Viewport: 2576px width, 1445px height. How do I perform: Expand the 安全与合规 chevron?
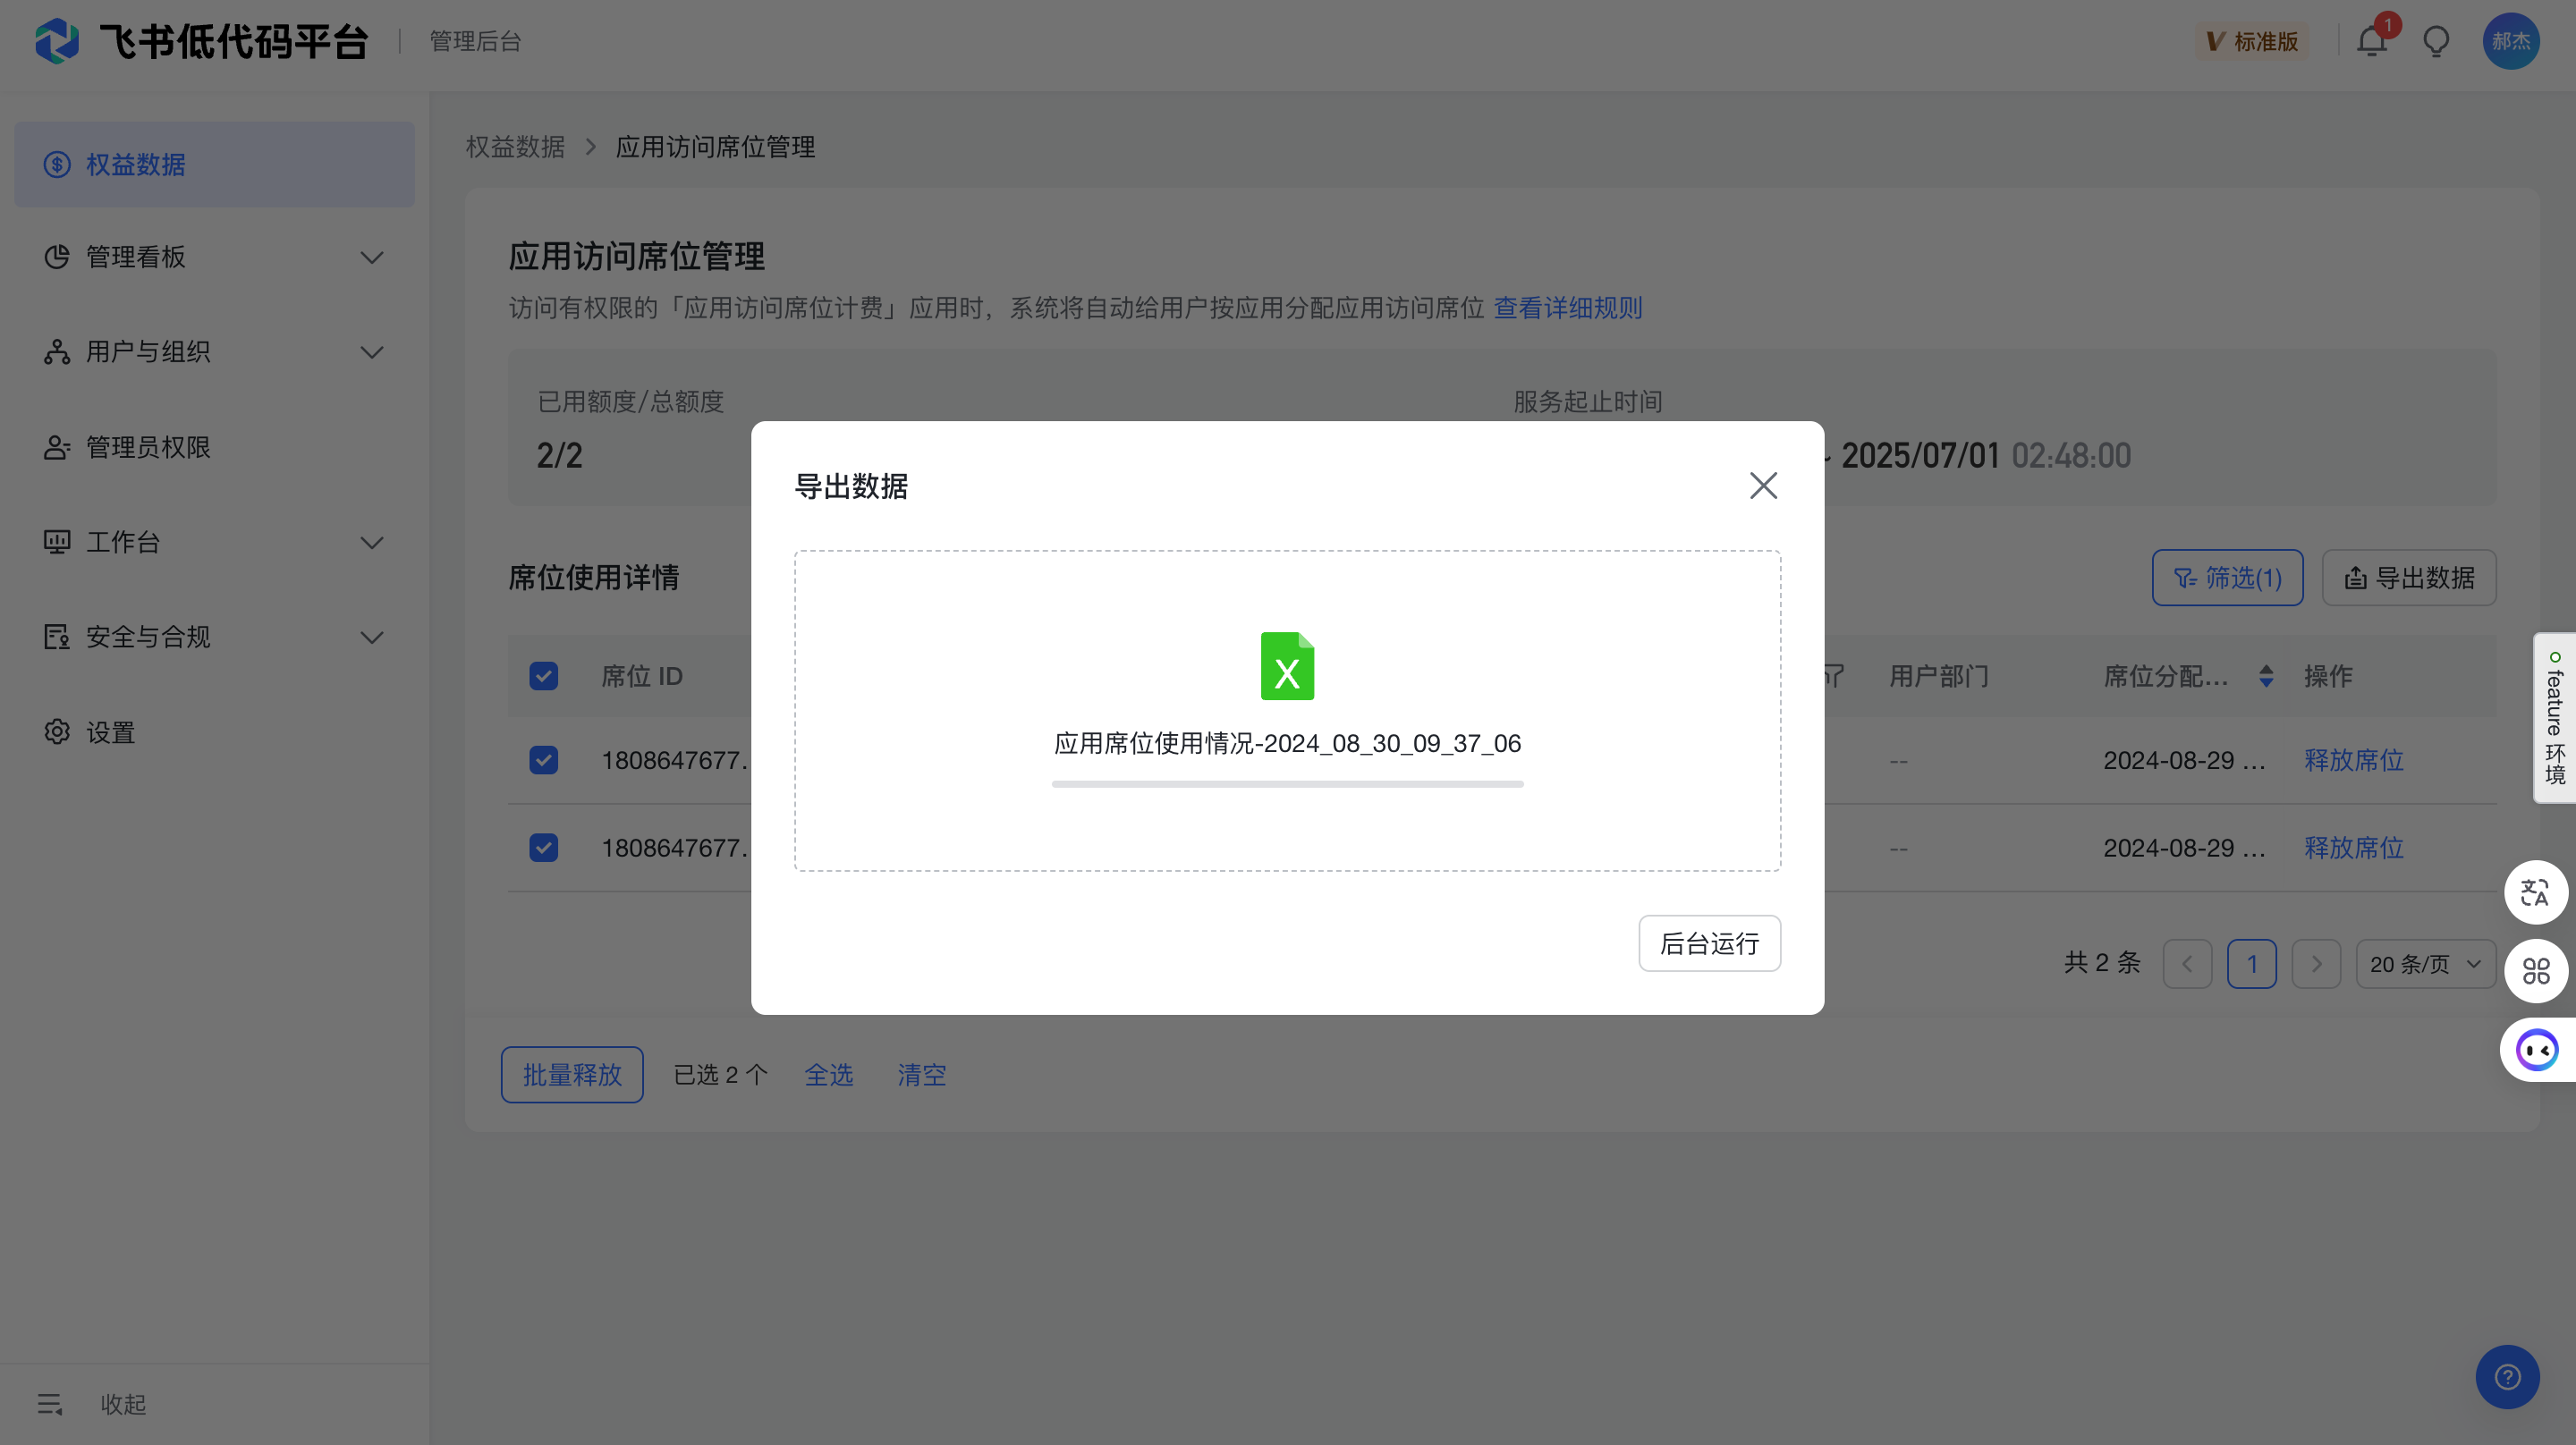[x=372, y=637]
